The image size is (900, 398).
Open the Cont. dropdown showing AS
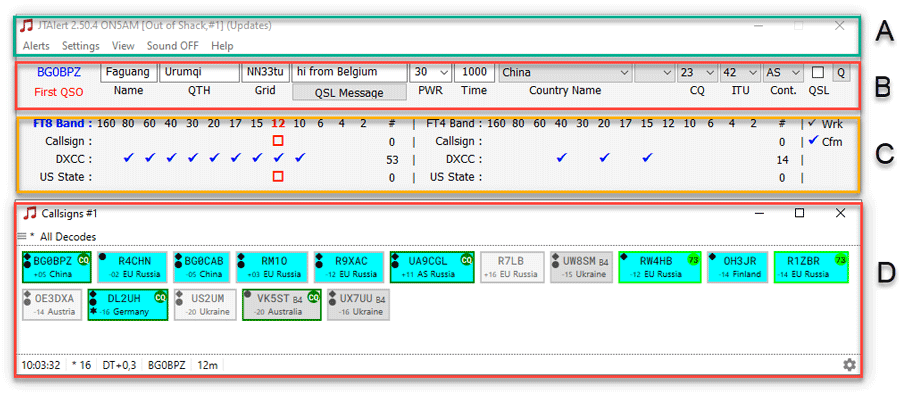(783, 72)
